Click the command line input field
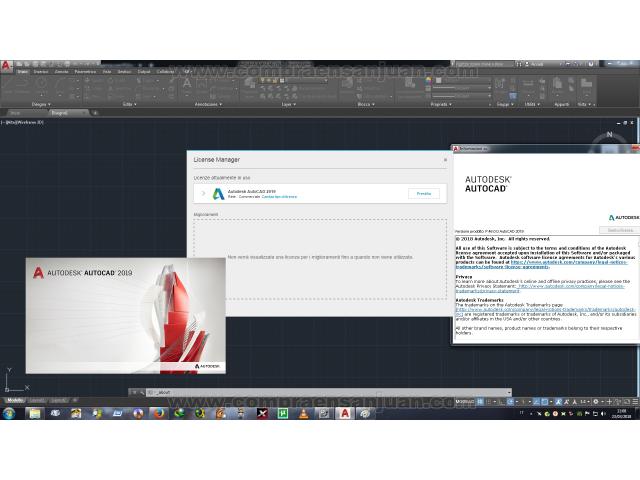The image size is (640, 480). tap(327, 392)
